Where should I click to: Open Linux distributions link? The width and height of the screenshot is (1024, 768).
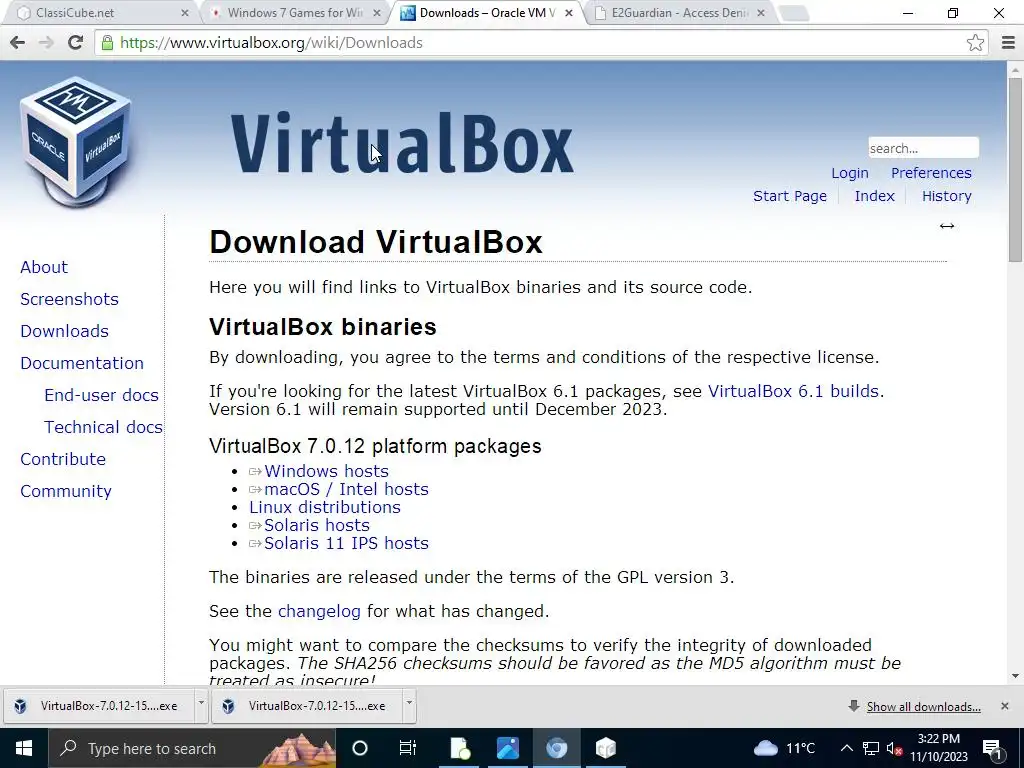pyautogui.click(x=325, y=507)
